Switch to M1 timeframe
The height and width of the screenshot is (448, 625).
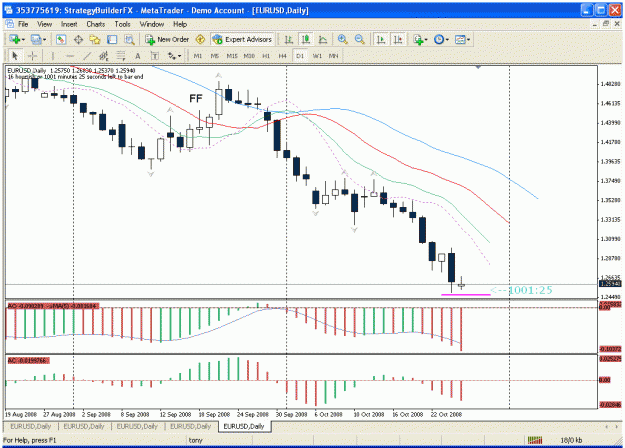198,56
